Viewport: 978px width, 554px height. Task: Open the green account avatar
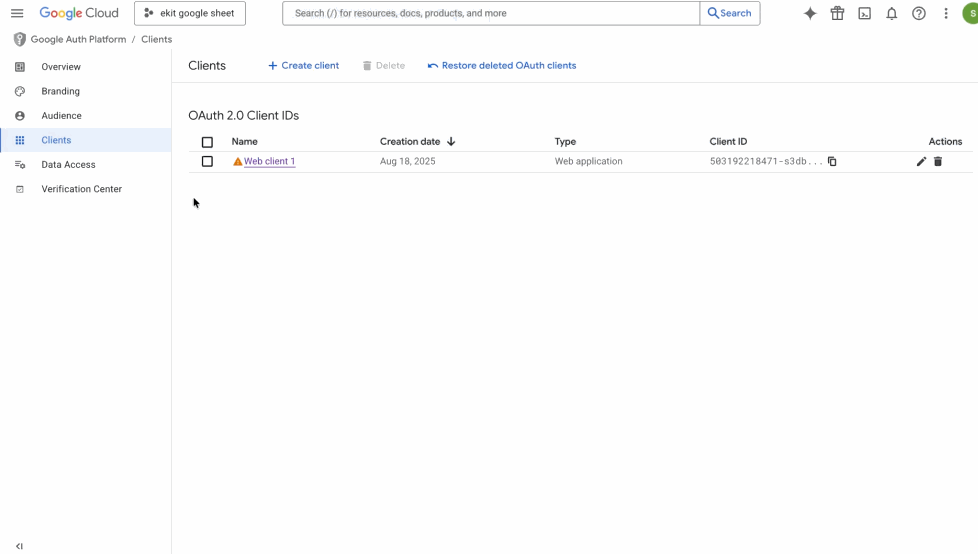(971, 13)
